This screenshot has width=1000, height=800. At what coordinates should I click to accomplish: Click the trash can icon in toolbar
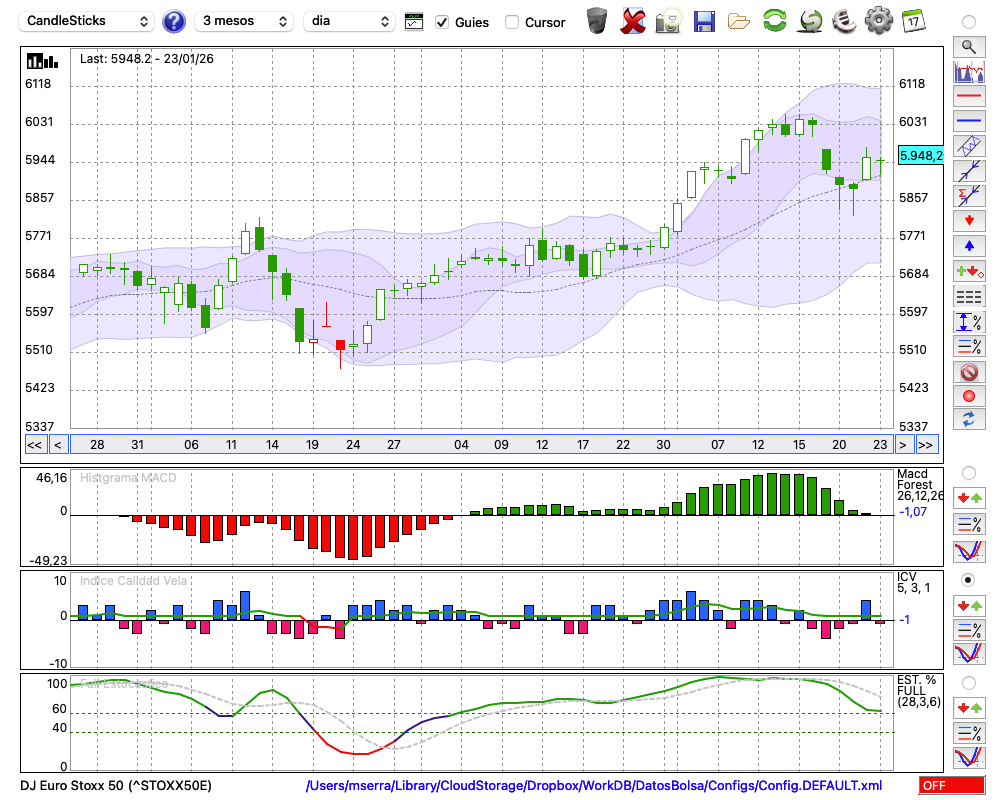[597, 21]
